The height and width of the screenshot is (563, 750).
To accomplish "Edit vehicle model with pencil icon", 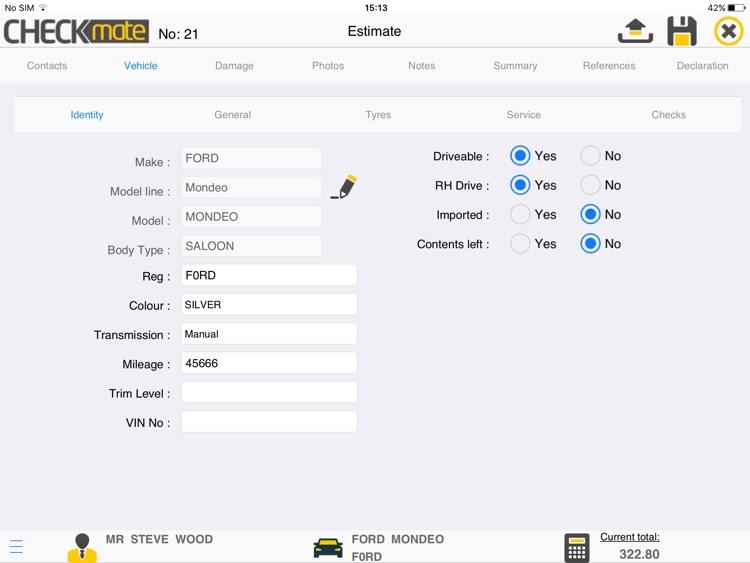I will tap(343, 187).
